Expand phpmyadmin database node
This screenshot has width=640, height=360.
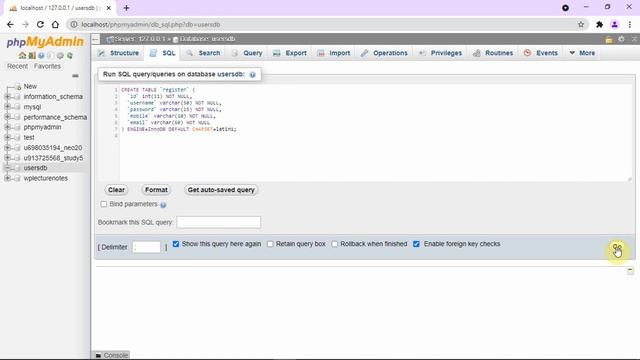[7, 127]
